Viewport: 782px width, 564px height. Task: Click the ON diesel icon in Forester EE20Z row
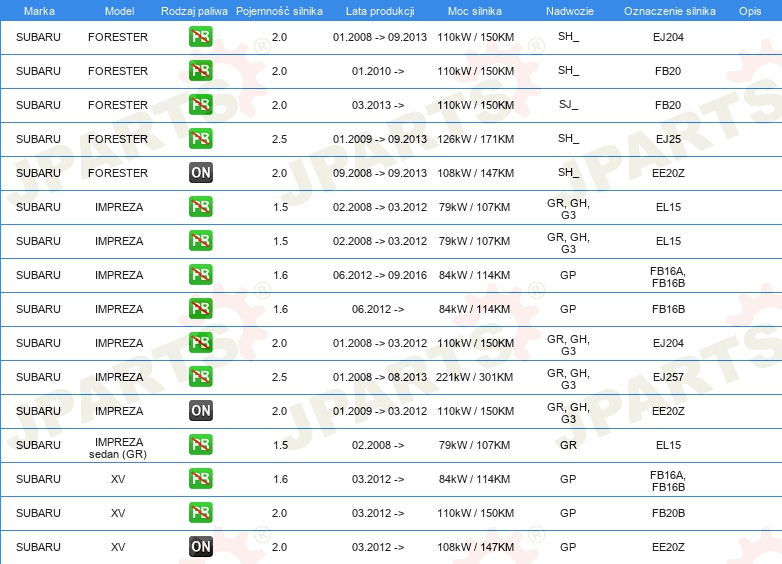point(200,173)
